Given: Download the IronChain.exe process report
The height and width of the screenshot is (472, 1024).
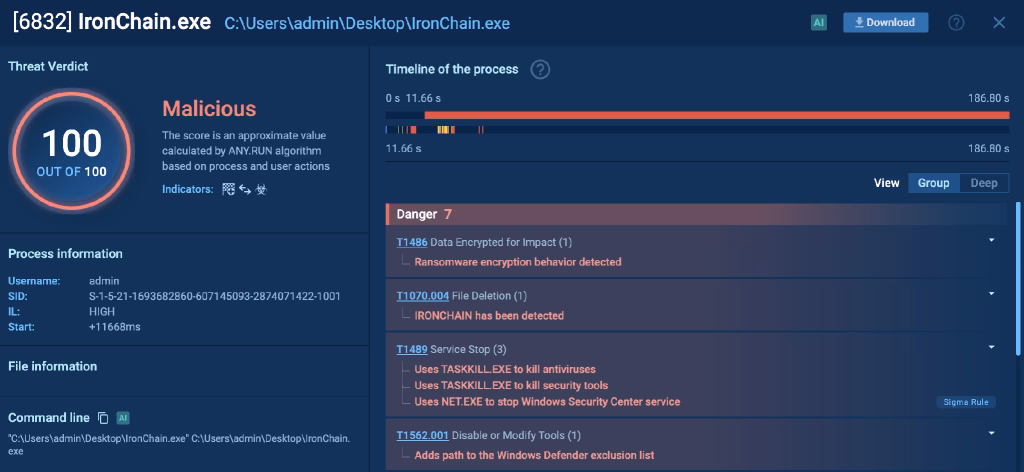Looking at the screenshot, I should (886, 23).
